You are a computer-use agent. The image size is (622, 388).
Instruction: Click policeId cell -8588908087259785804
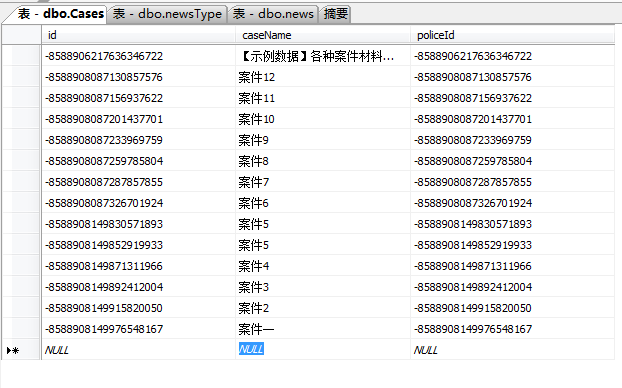[x=513, y=161]
